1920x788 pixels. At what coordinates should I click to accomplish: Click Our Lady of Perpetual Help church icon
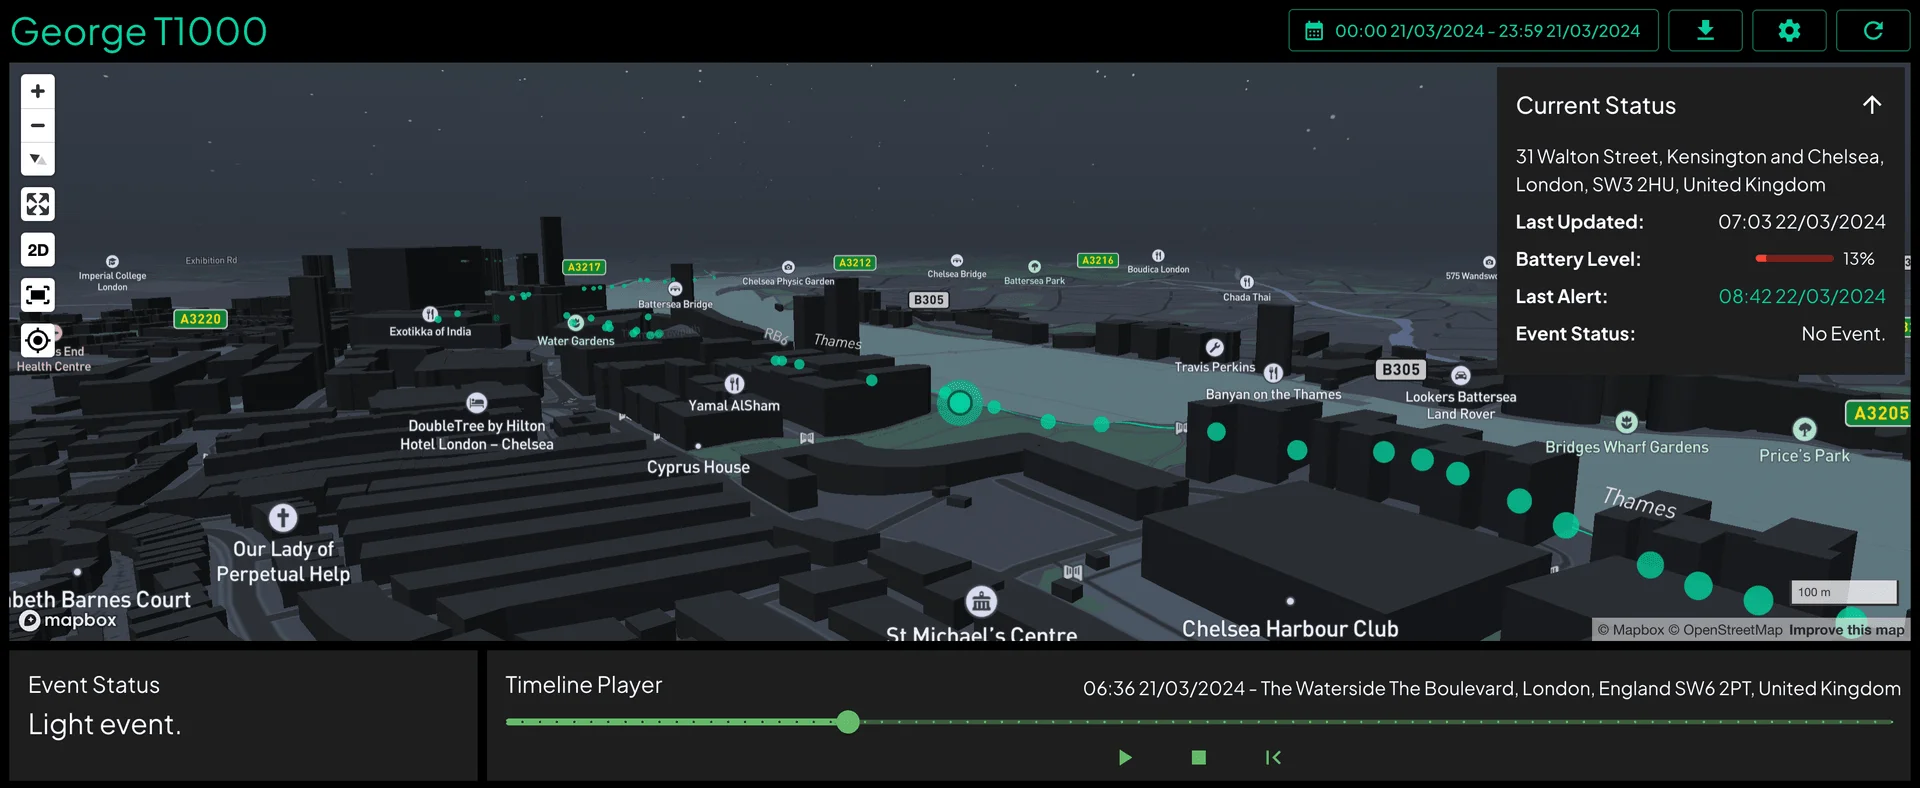(283, 518)
